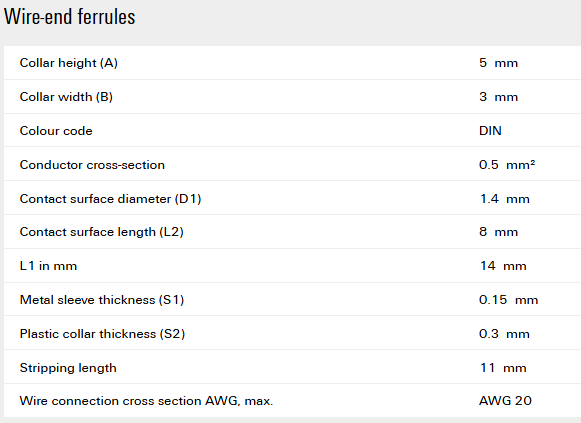Image resolution: width=581 pixels, height=423 pixels.
Task: Click the AWG 20 value
Action: point(505,401)
